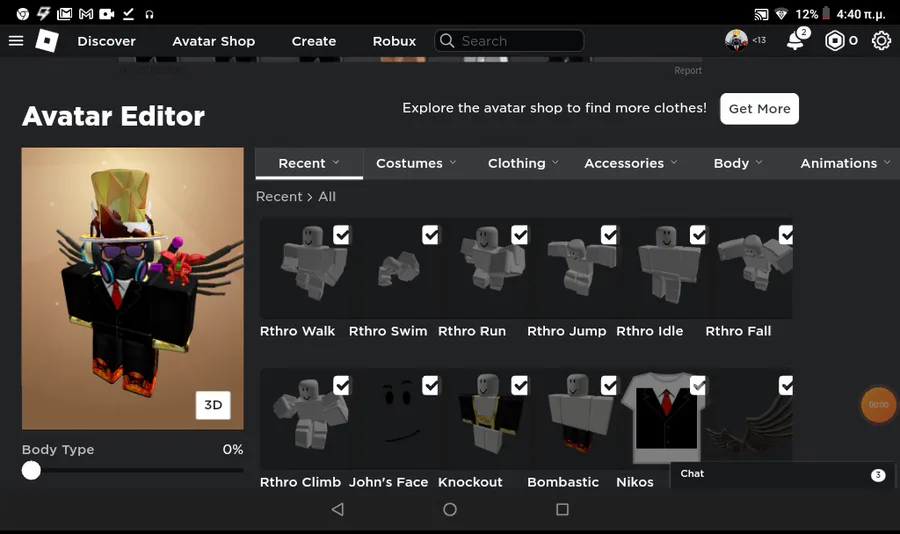Expand the Animations dropdown chevron

[x=887, y=162]
